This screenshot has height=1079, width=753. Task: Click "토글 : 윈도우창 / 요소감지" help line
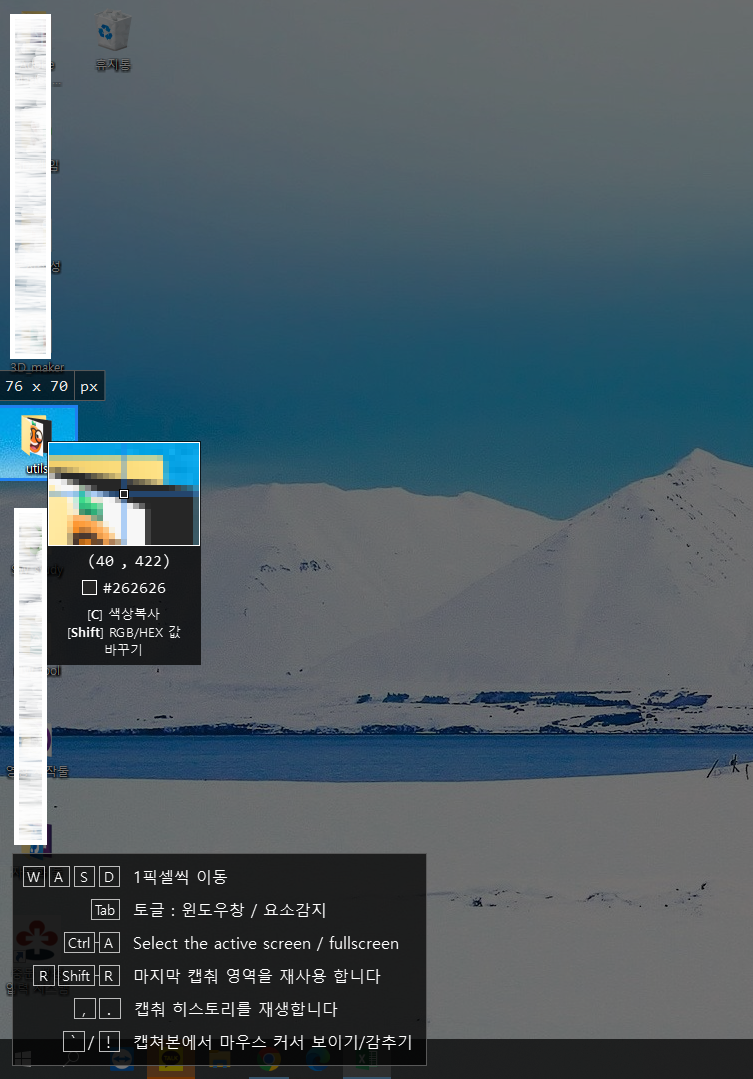(x=229, y=910)
